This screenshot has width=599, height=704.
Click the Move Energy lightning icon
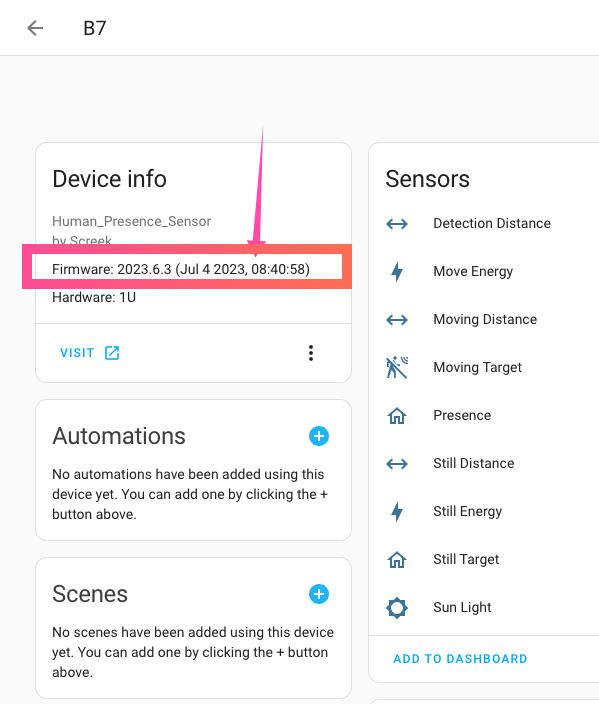click(x=397, y=272)
